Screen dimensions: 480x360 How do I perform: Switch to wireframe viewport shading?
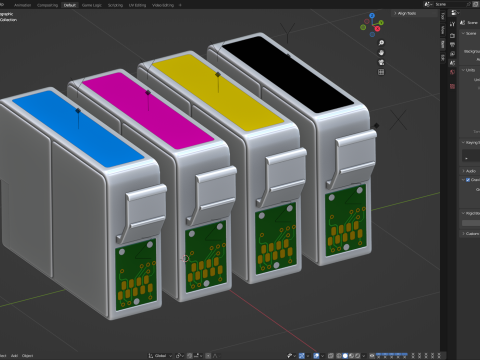pos(338,356)
